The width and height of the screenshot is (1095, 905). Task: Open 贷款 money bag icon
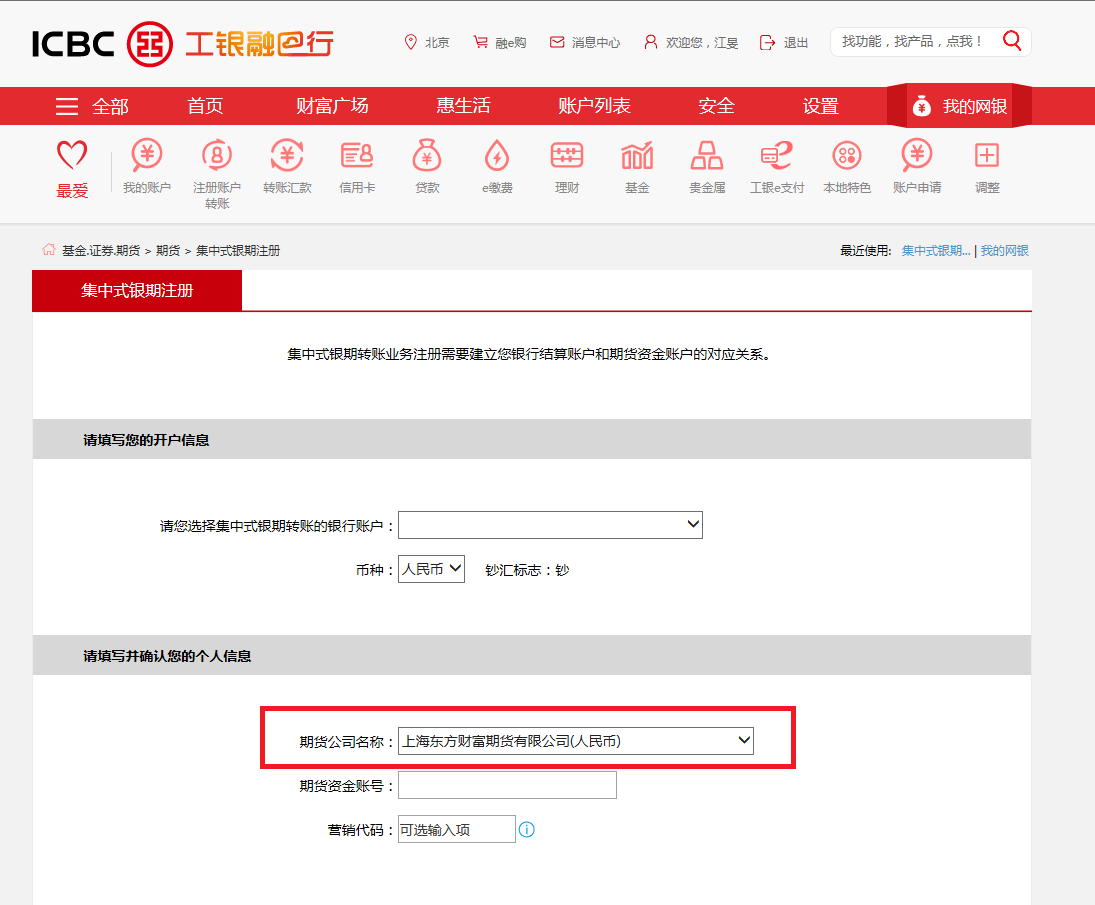pyautogui.click(x=427, y=154)
